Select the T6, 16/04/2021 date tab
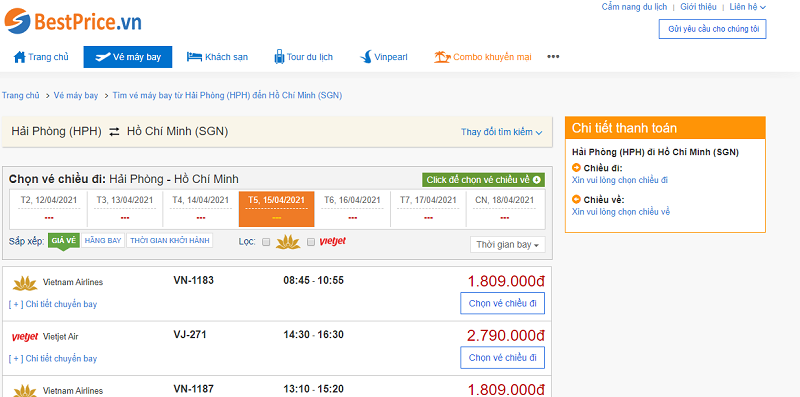This screenshot has height=397, width=800. pyautogui.click(x=353, y=208)
